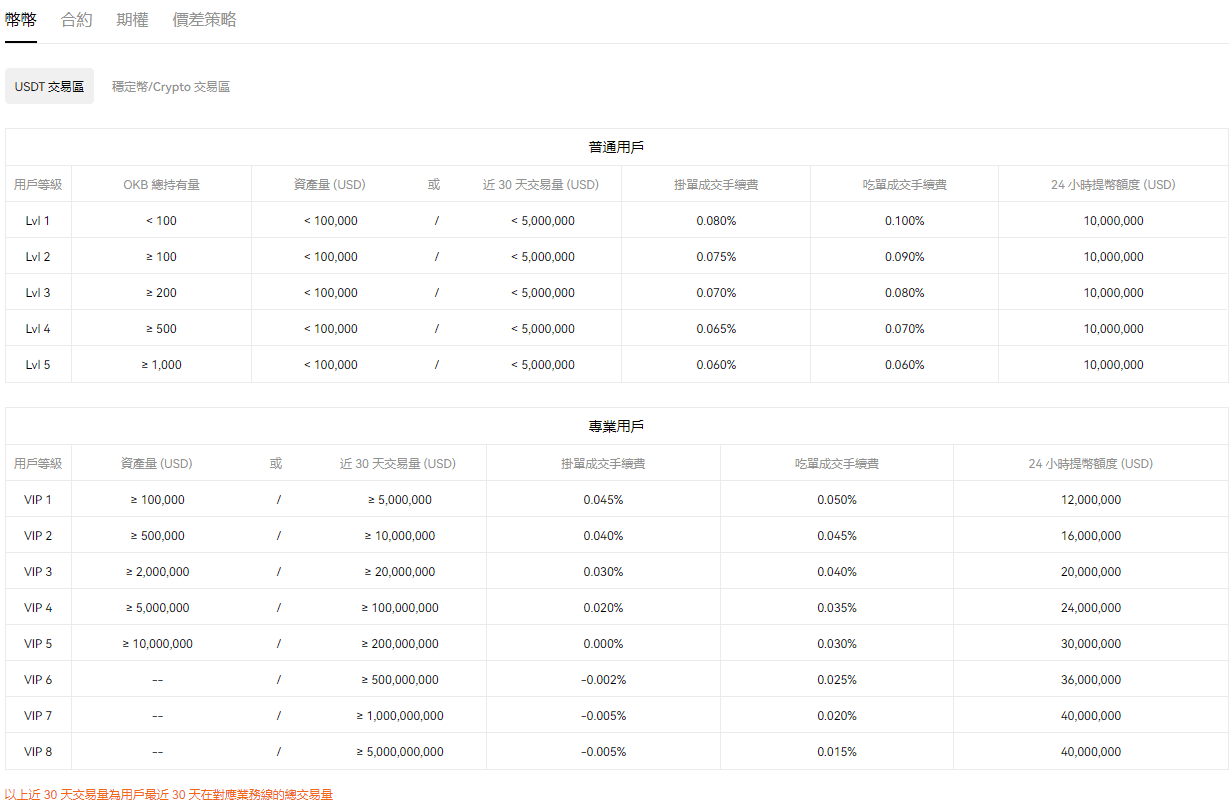Select the 期權 tab
Image resolution: width=1232 pixels, height=804 pixels.
[133, 20]
